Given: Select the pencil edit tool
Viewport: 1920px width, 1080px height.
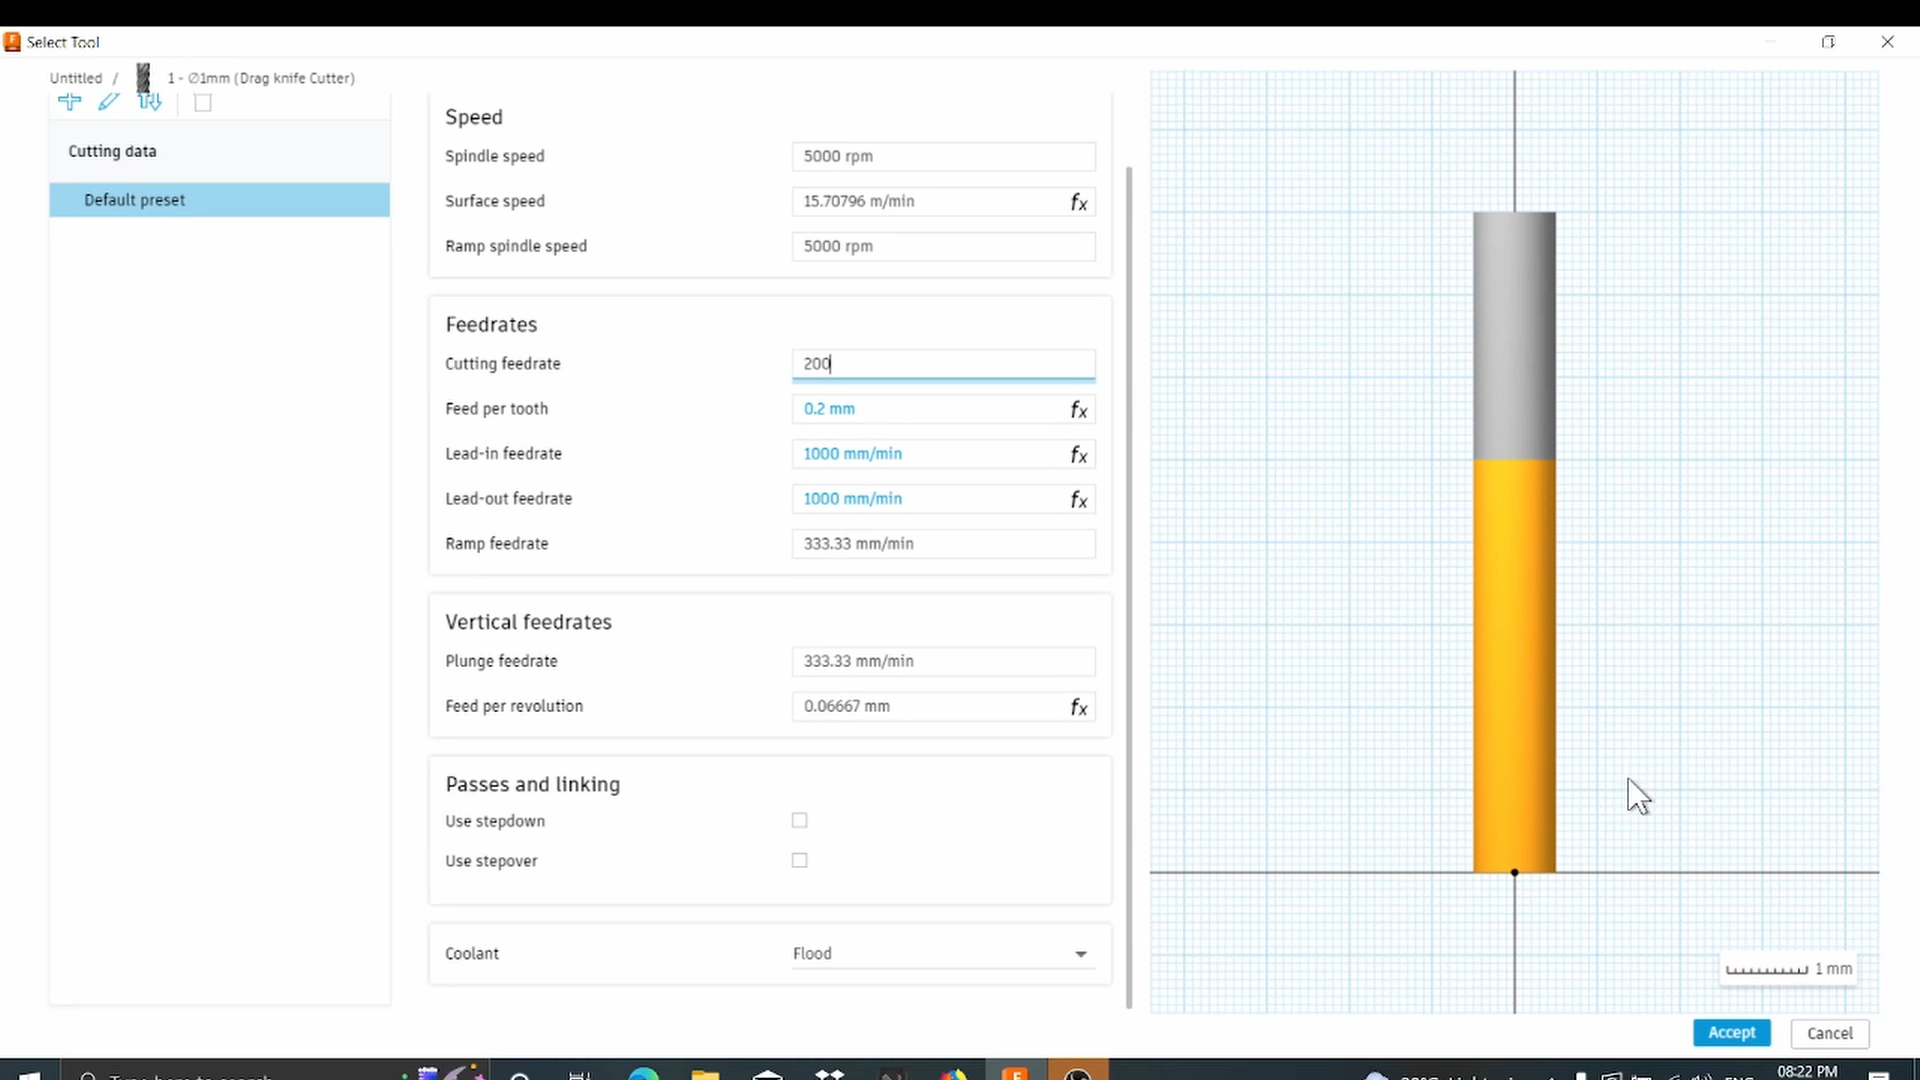Looking at the screenshot, I should point(110,102).
